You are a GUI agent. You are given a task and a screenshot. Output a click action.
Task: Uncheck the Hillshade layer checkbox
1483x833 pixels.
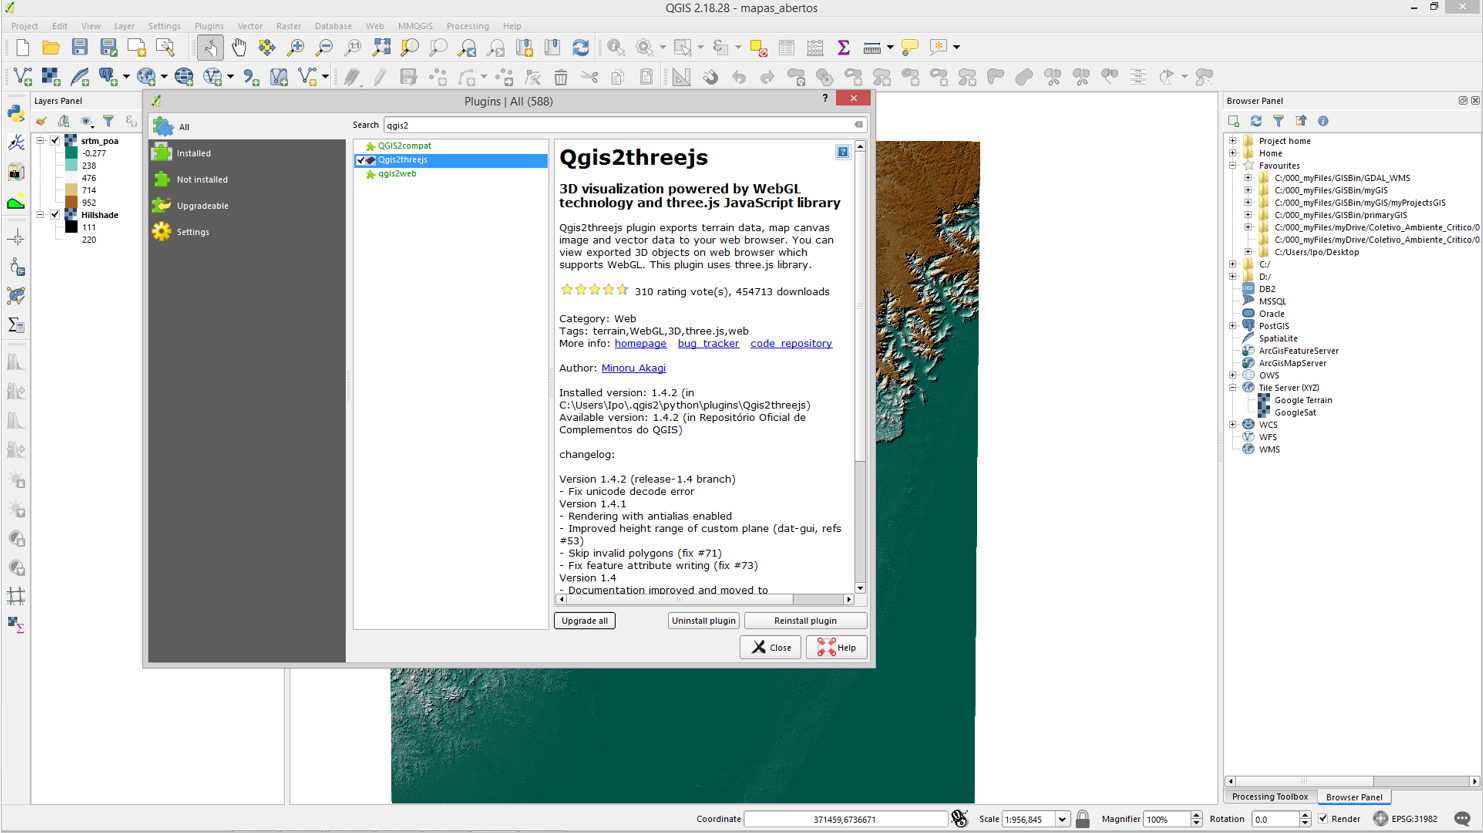(56, 215)
